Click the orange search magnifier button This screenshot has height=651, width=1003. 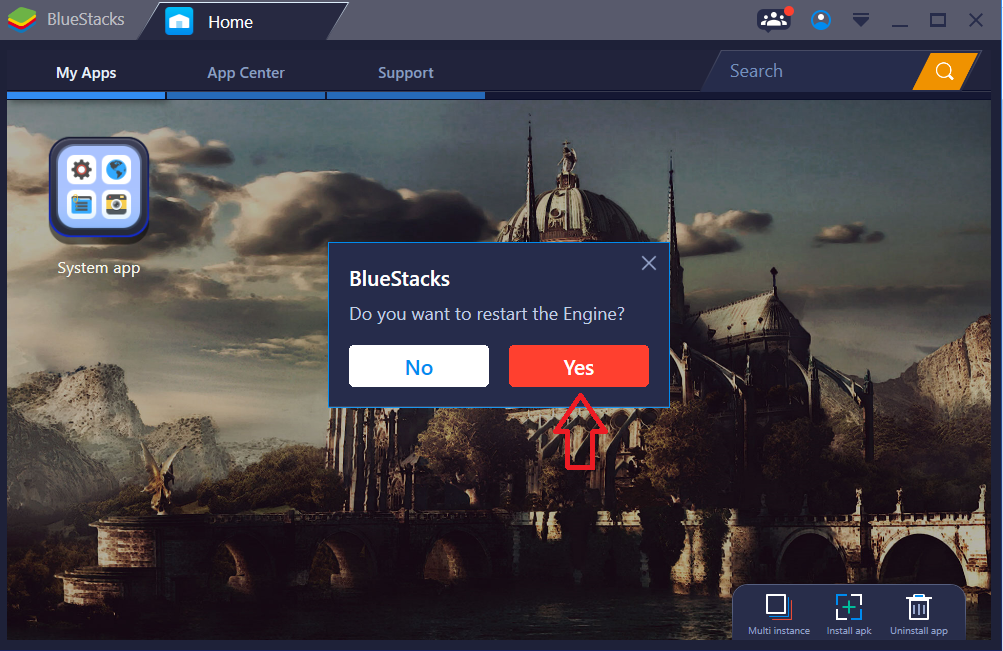point(944,71)
